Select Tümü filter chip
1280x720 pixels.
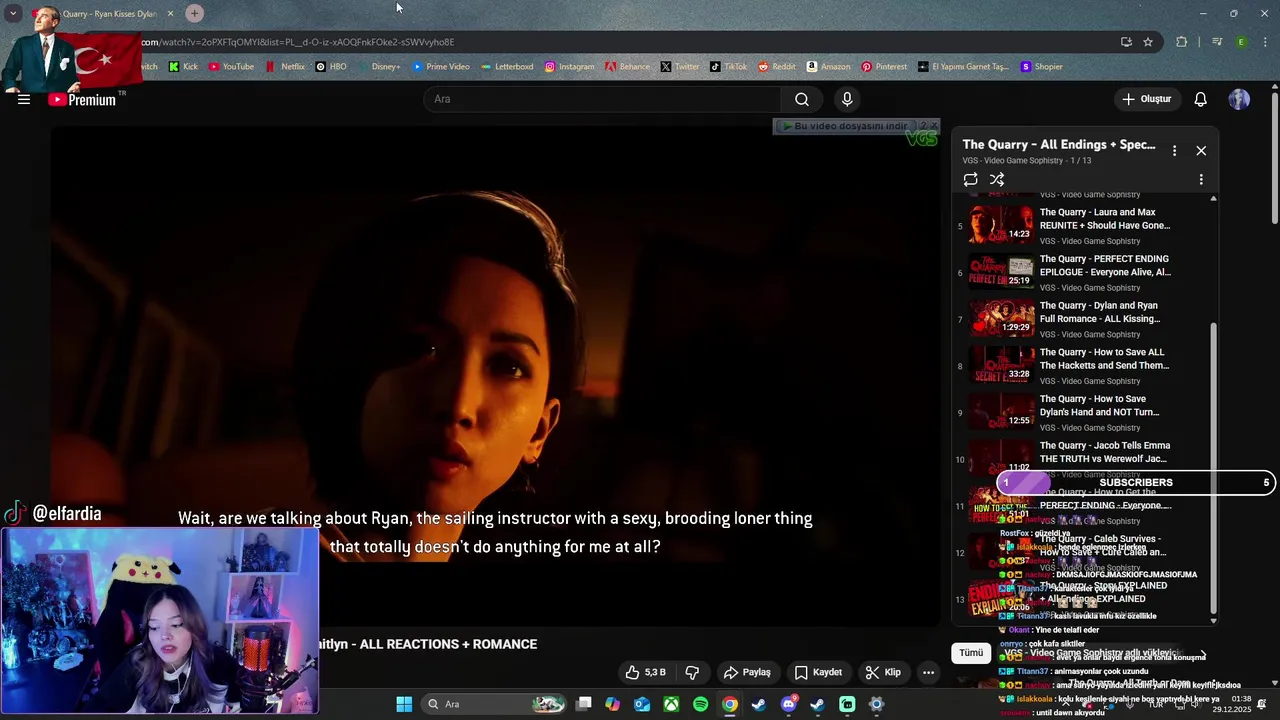[971, 652]
